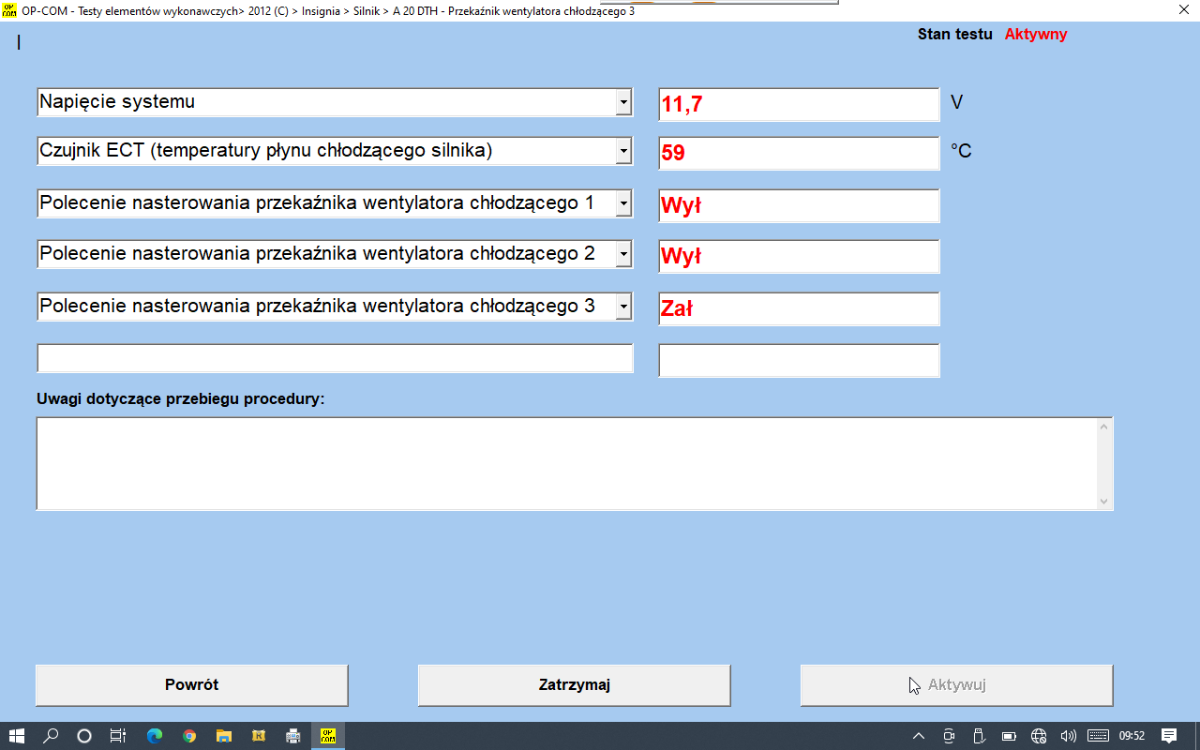The height and width of the screenshot is (750, 1200).
Task: Open network status tray icon
Action: 1038,736
